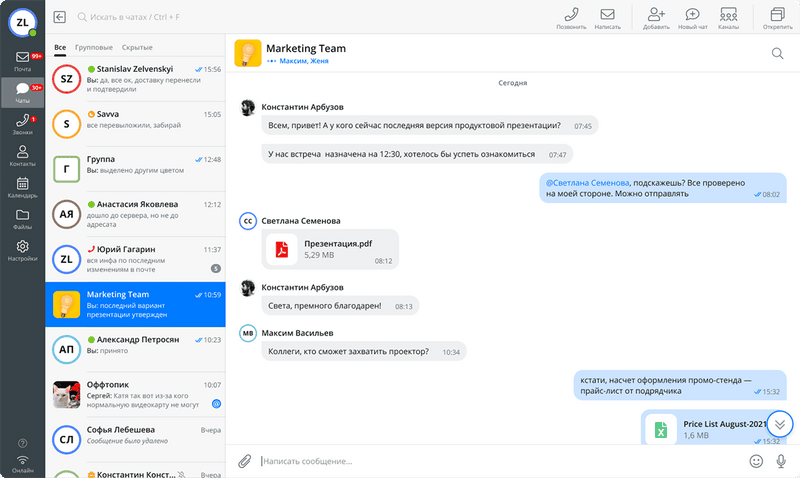Go to Контакты in the sidebar
The image size is (800, 478).
(x=22, y=156)
